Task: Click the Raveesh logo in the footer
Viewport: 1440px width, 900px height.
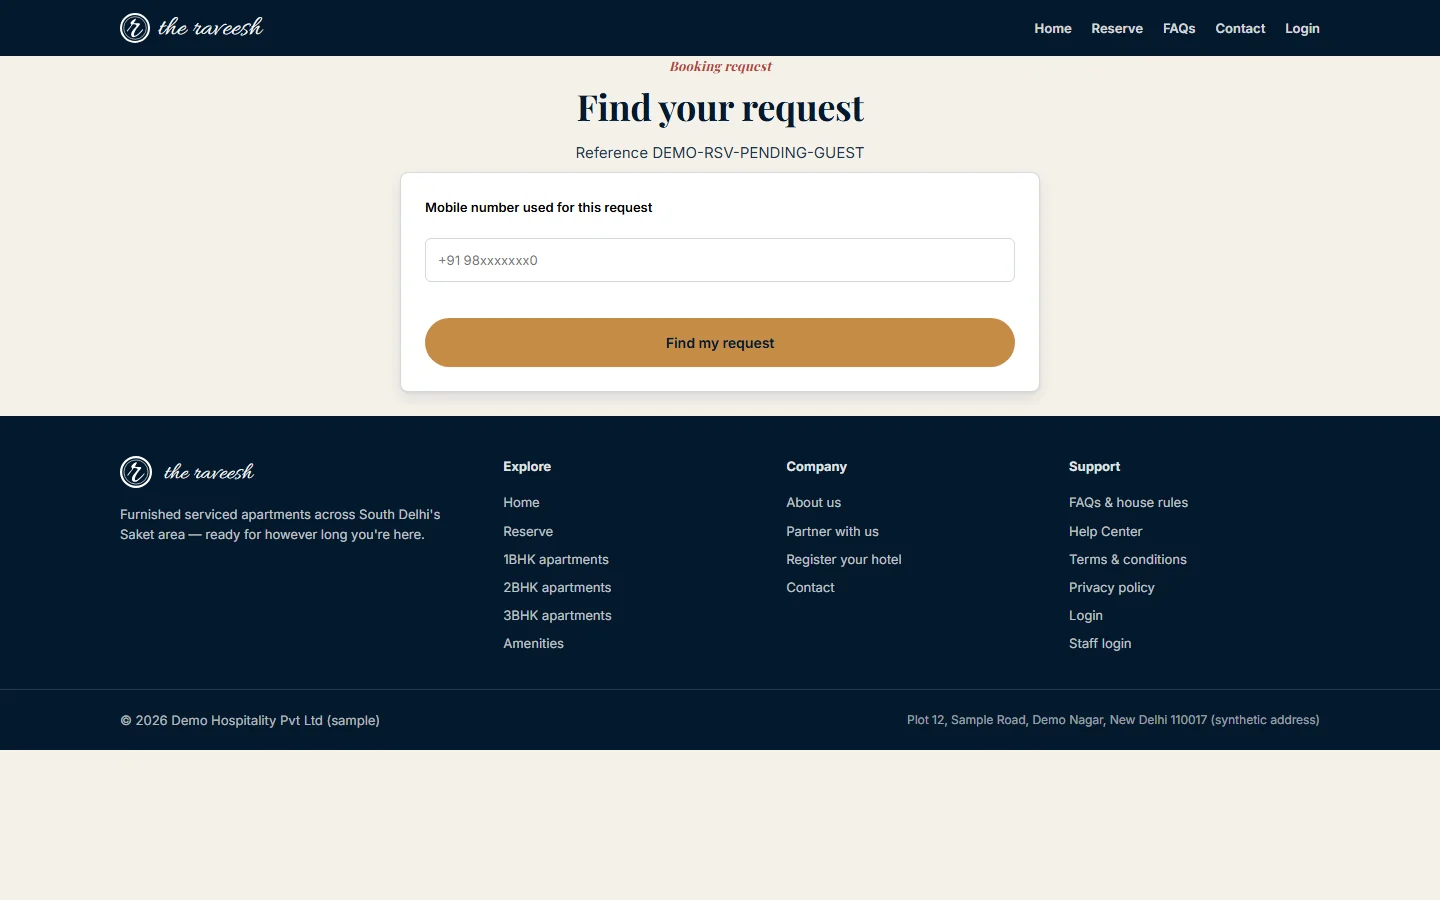Action: (188, 472)
